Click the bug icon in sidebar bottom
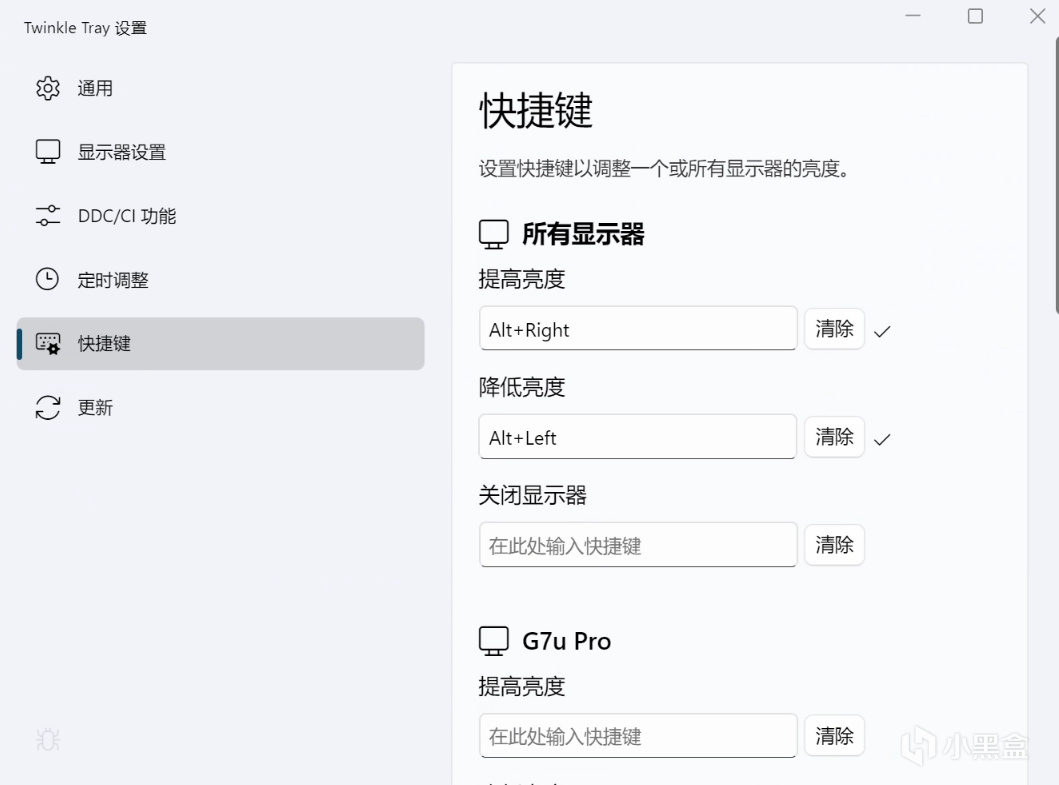1059x785 pixels. [48, 740]
